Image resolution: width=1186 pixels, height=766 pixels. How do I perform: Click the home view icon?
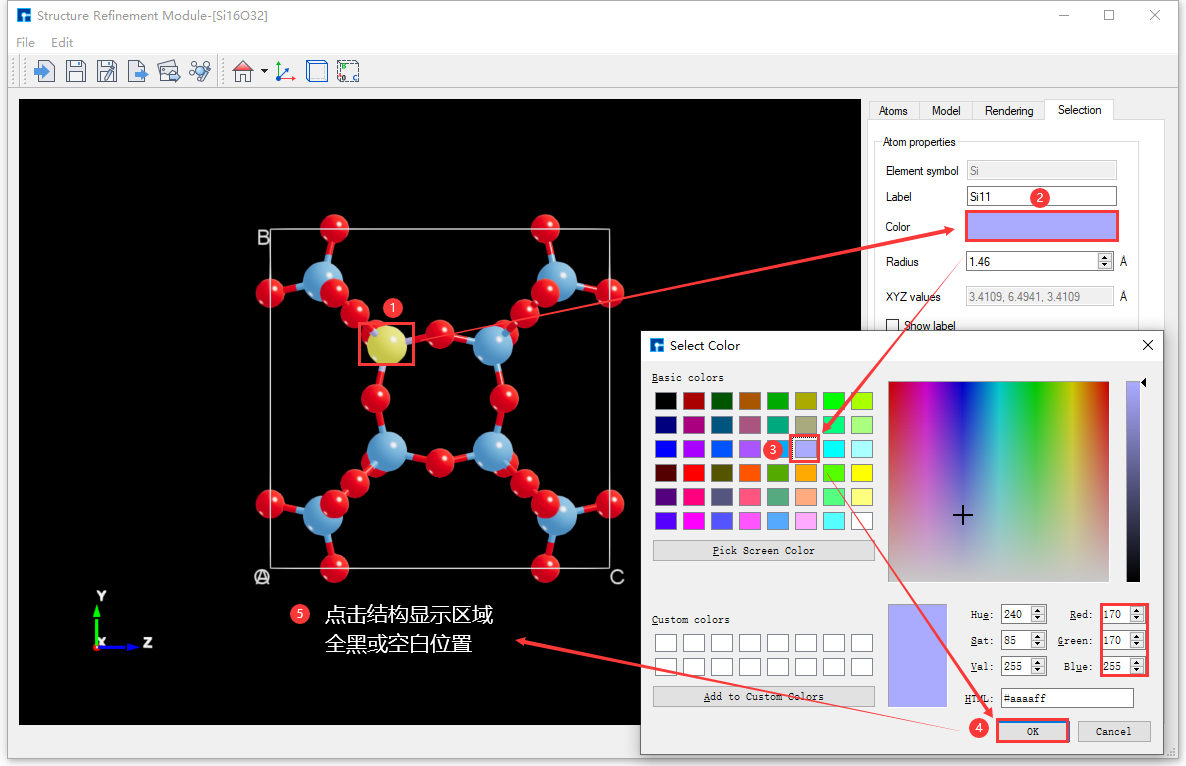[242, 71]
